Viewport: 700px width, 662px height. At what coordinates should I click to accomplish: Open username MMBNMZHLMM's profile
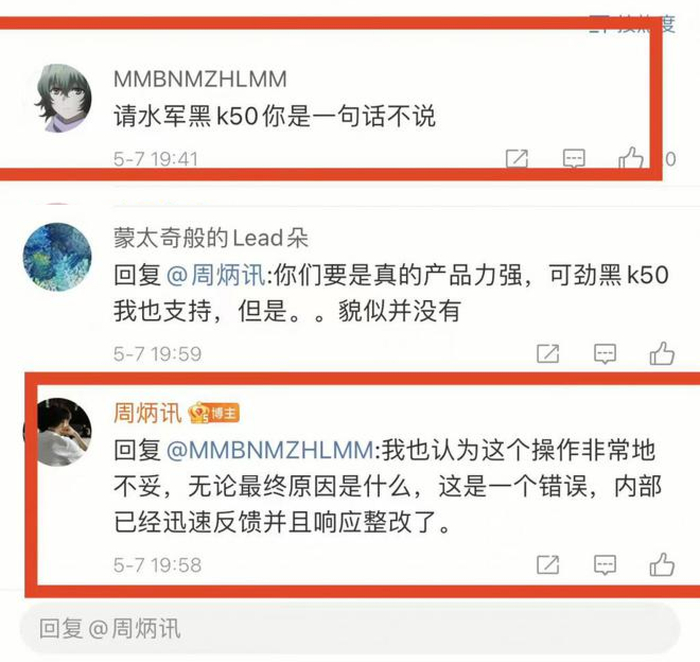(x=200, y=79)
